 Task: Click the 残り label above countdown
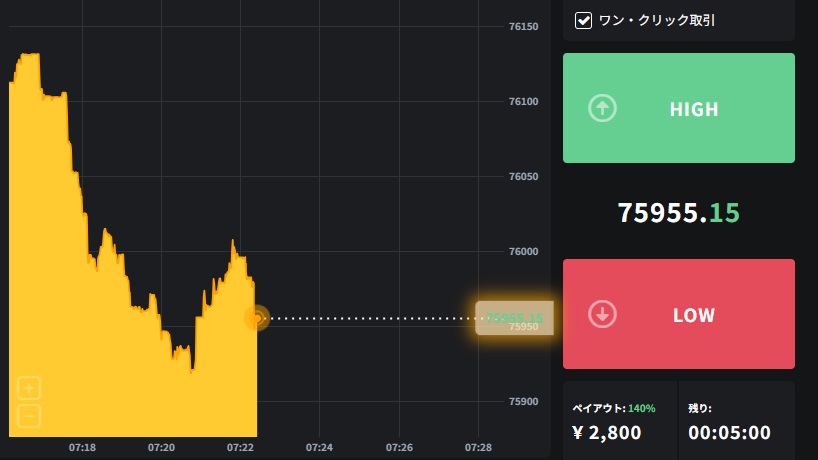[x=699, y=408]
